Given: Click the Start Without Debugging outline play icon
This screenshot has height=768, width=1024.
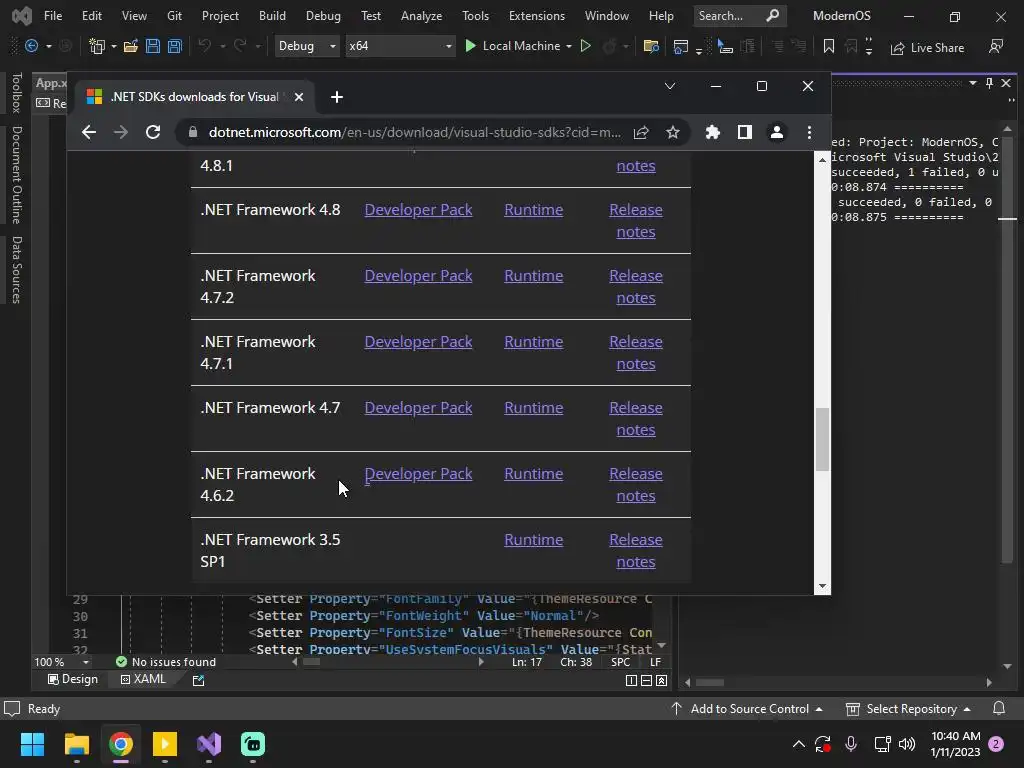Looking at the screenshot, I should pos(586,46).
